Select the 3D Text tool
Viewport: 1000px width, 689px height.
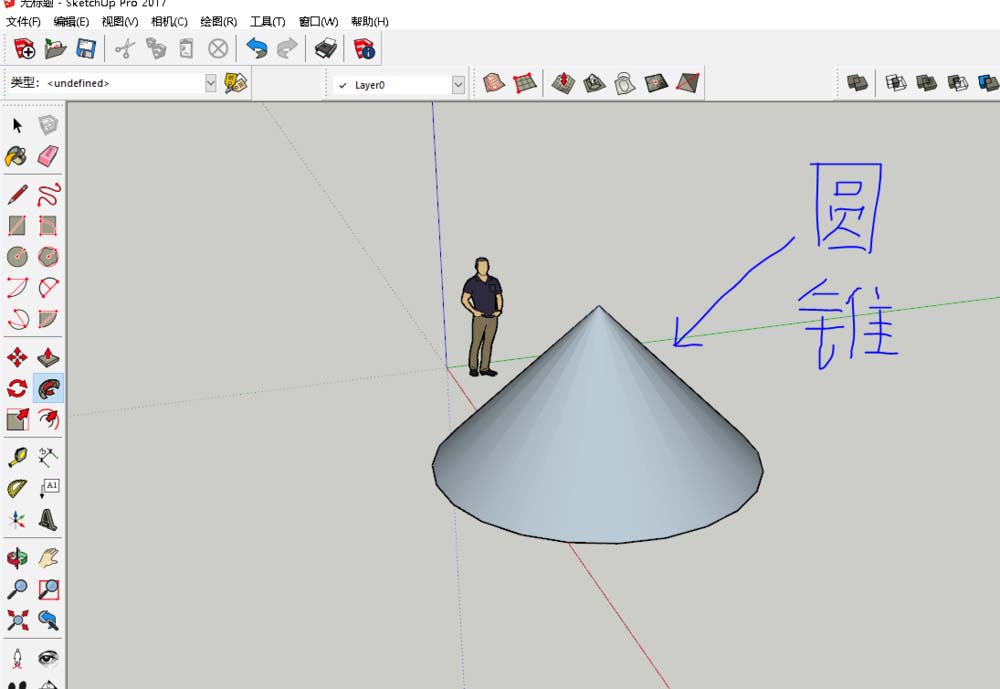tap(48, 519)
